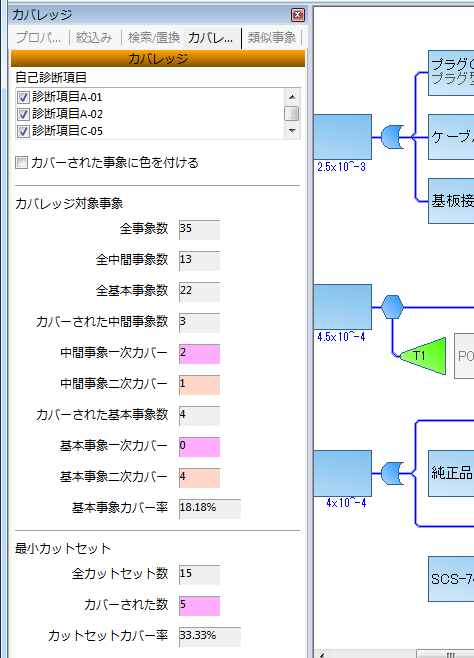Select the hexagon gate beside 4.5x10^-4 event
474x658 pixels.
(393, 307)
